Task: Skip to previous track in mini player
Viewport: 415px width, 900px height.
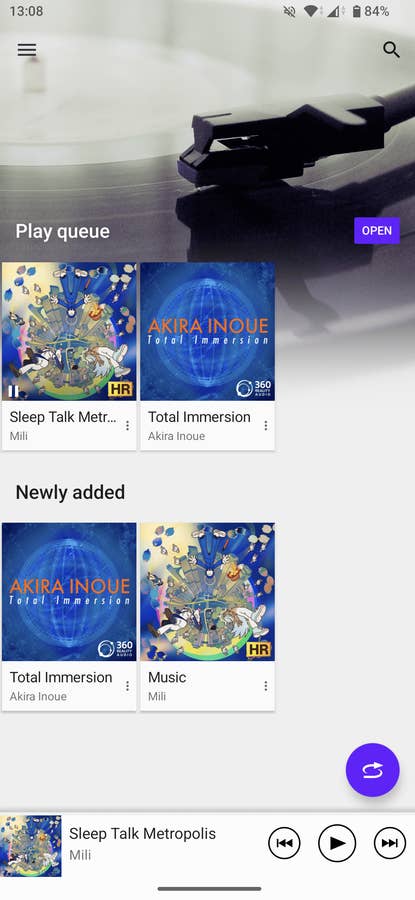Action: (x=284, y=843)
